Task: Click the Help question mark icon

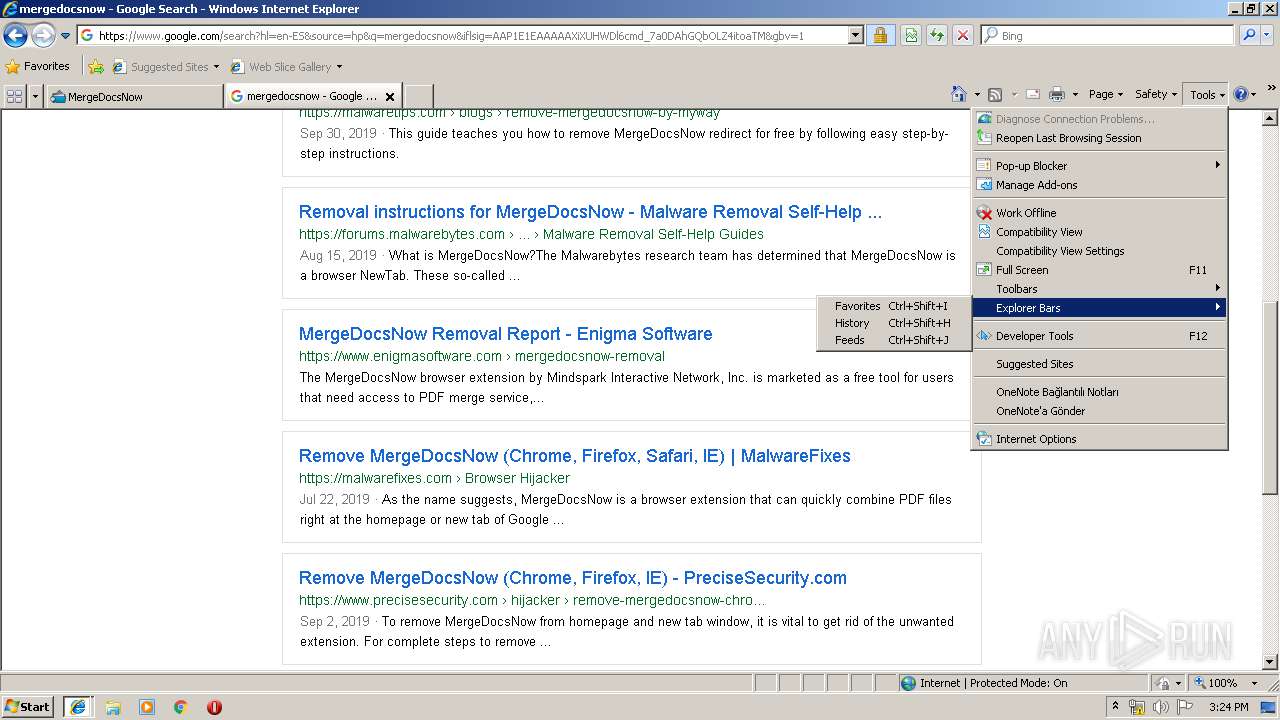Action: click(x=1240, y=94)
